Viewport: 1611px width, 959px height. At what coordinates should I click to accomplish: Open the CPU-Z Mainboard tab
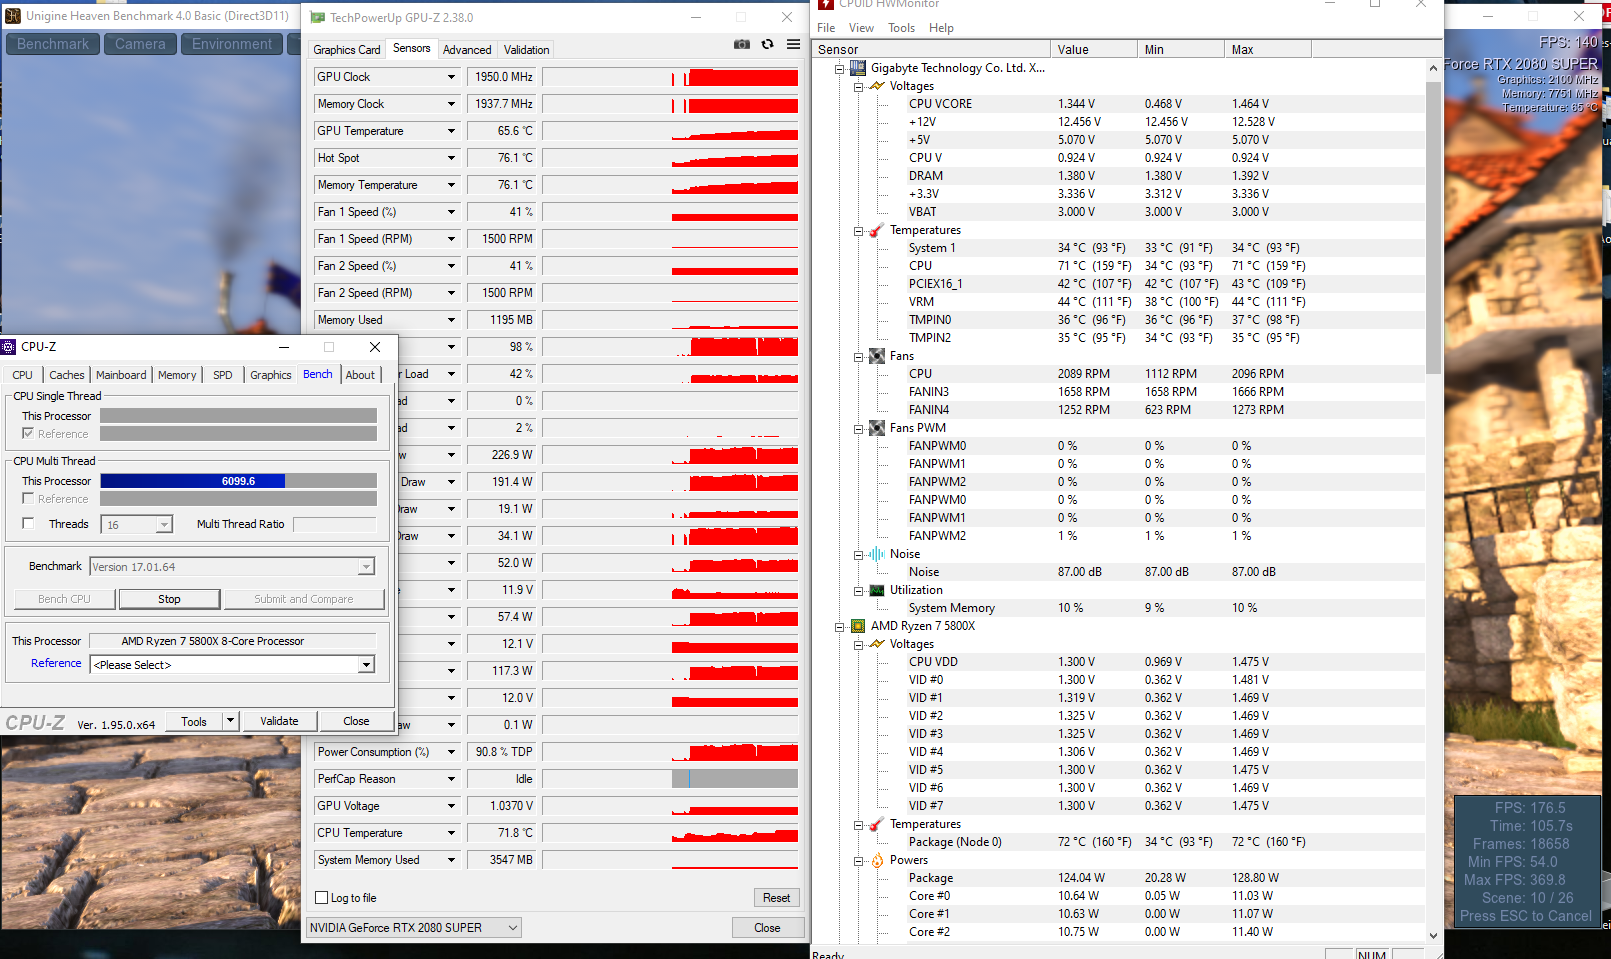coord(121,375)
